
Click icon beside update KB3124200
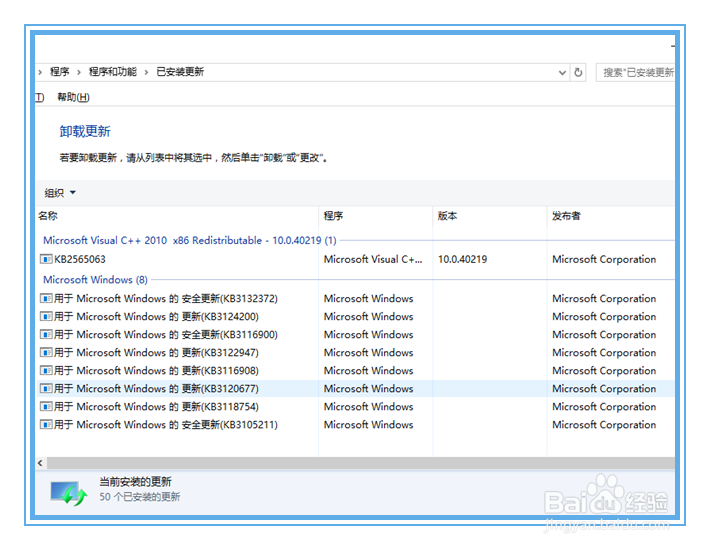46,317
